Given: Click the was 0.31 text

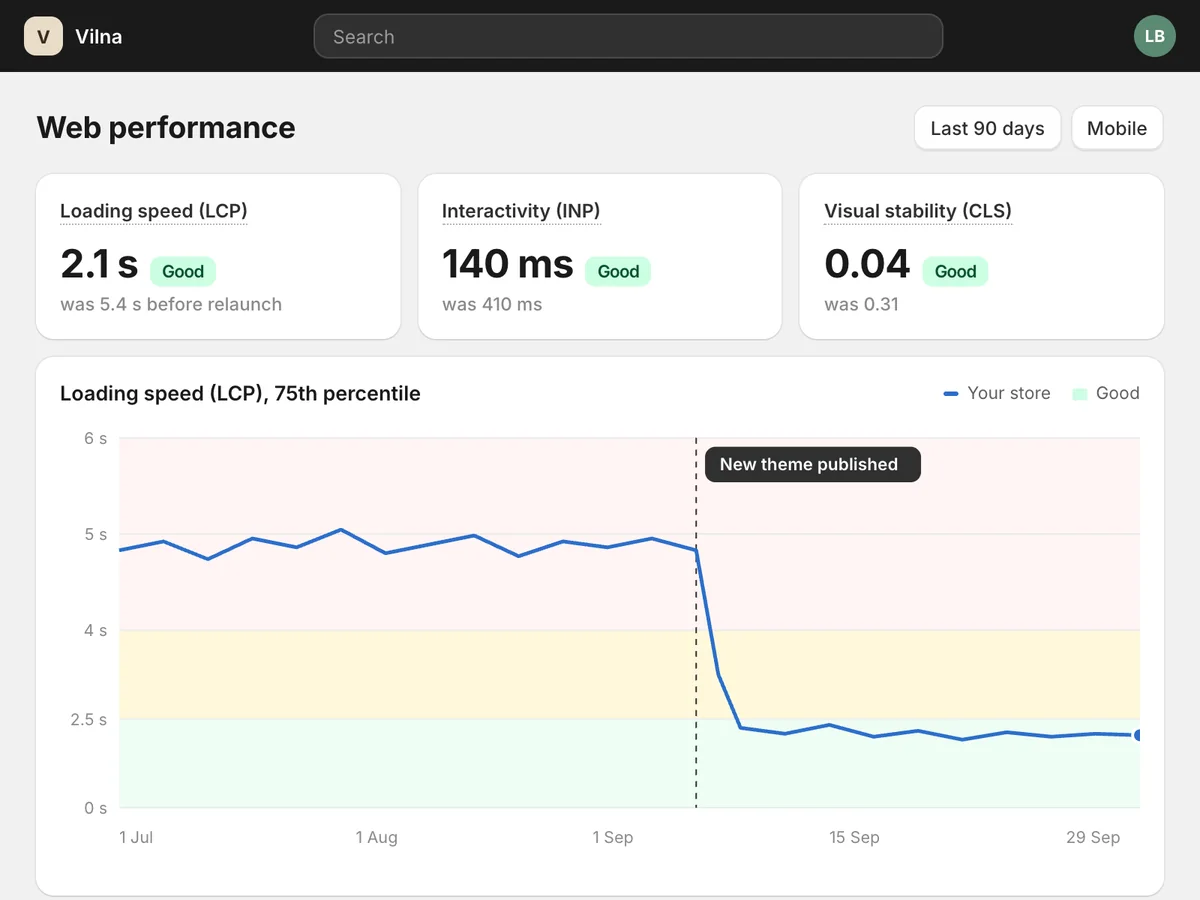Looking at the screenshot, I should (x=861, y=304).
